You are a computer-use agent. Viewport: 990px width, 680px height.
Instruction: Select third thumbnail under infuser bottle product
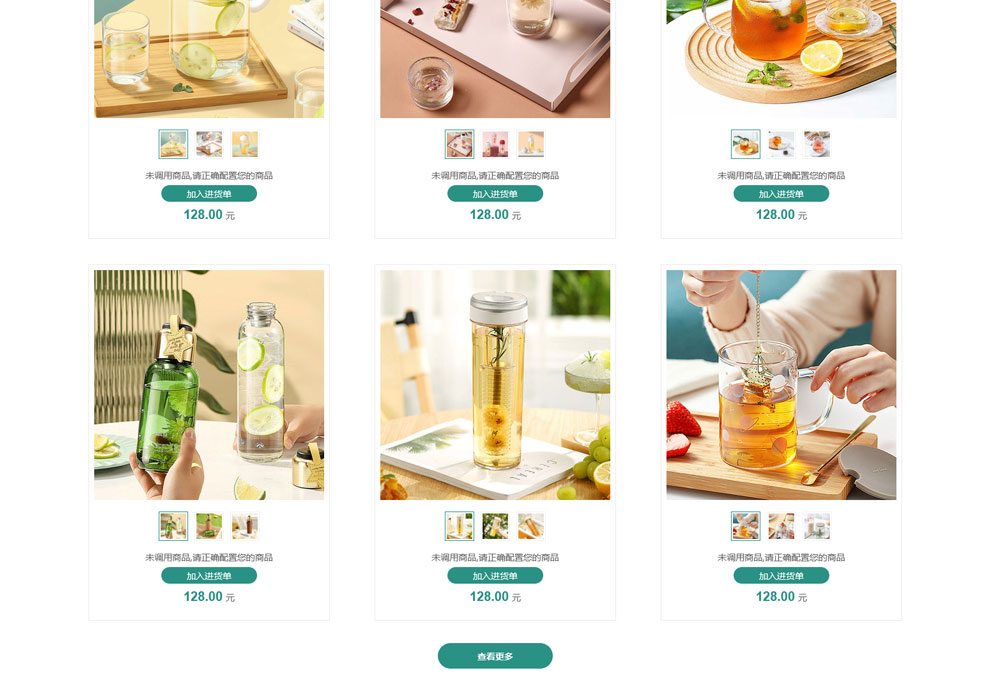pos(530,526)
